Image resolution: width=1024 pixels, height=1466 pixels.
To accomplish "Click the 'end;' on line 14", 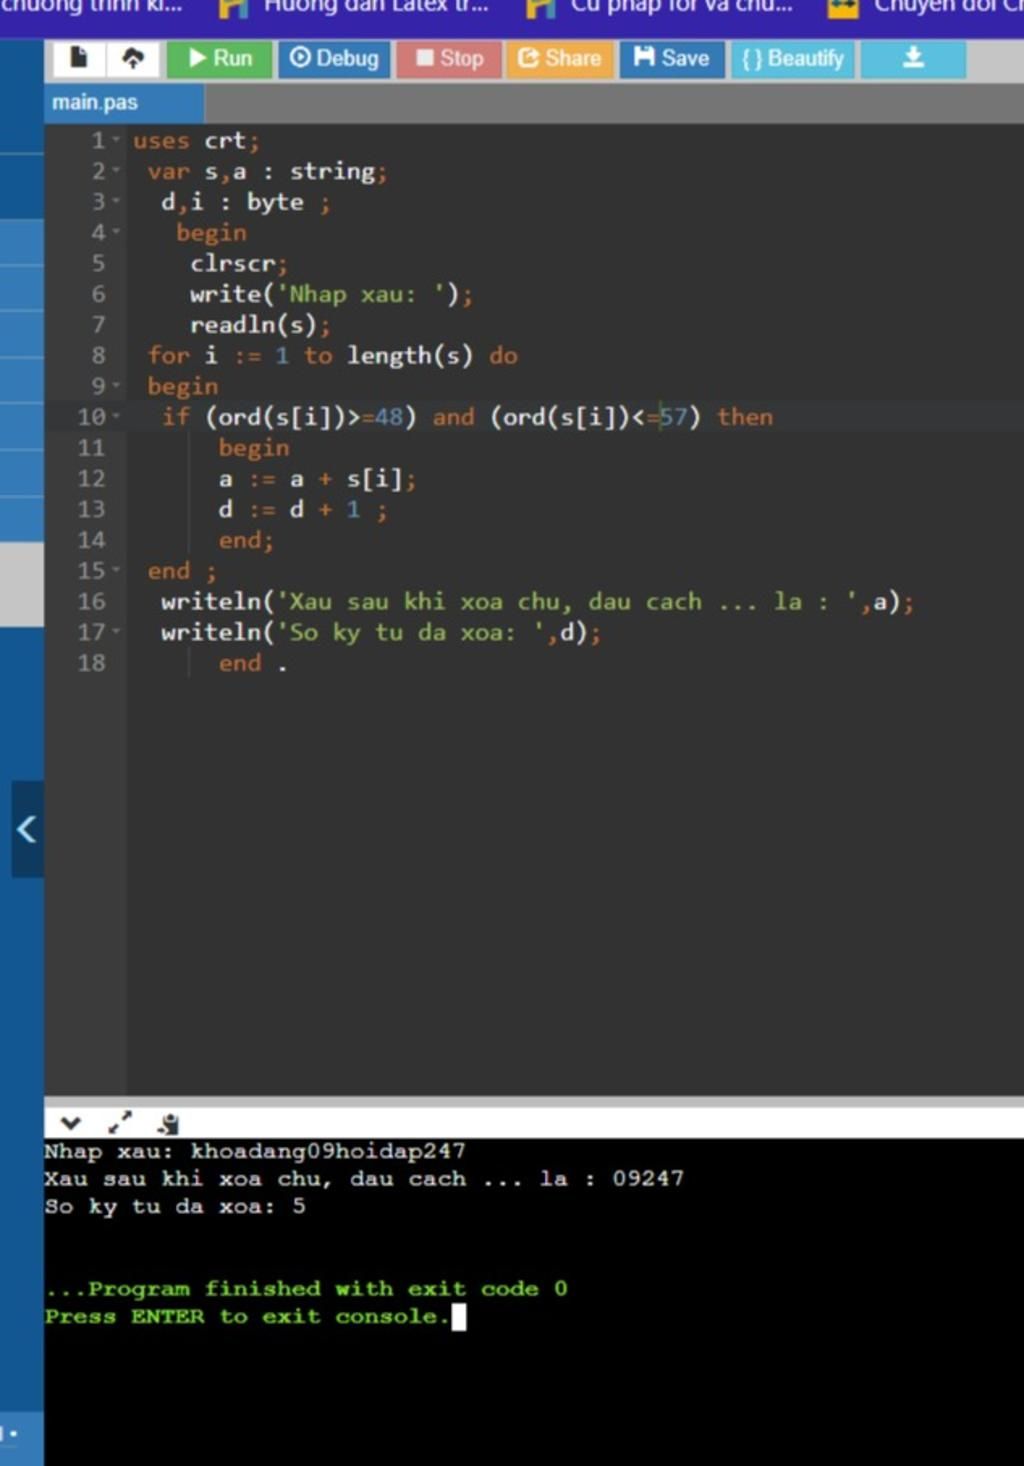I will [246, 540].
